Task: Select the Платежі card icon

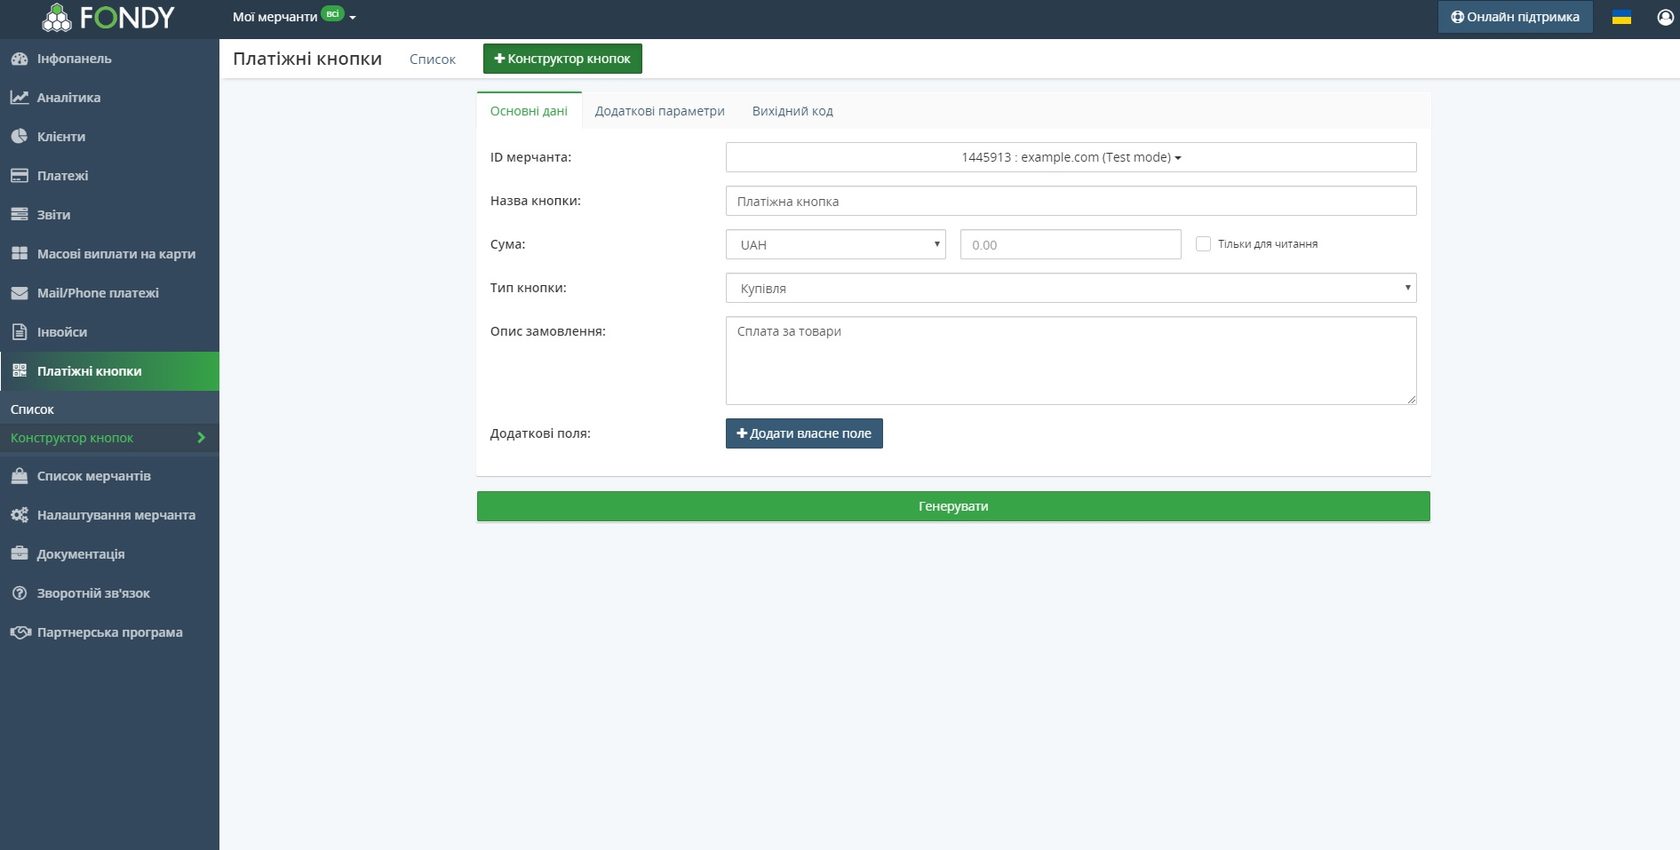Action: coord(19,176)
